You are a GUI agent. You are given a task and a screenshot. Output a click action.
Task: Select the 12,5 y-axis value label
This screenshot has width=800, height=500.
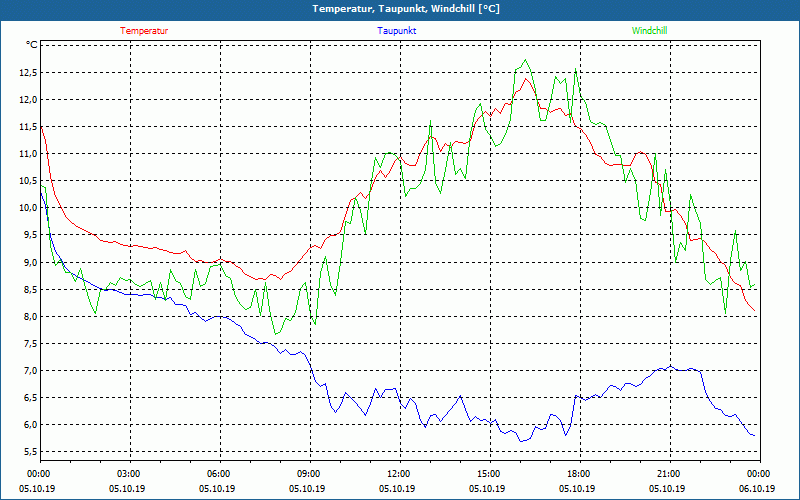[x=25, y=73]
